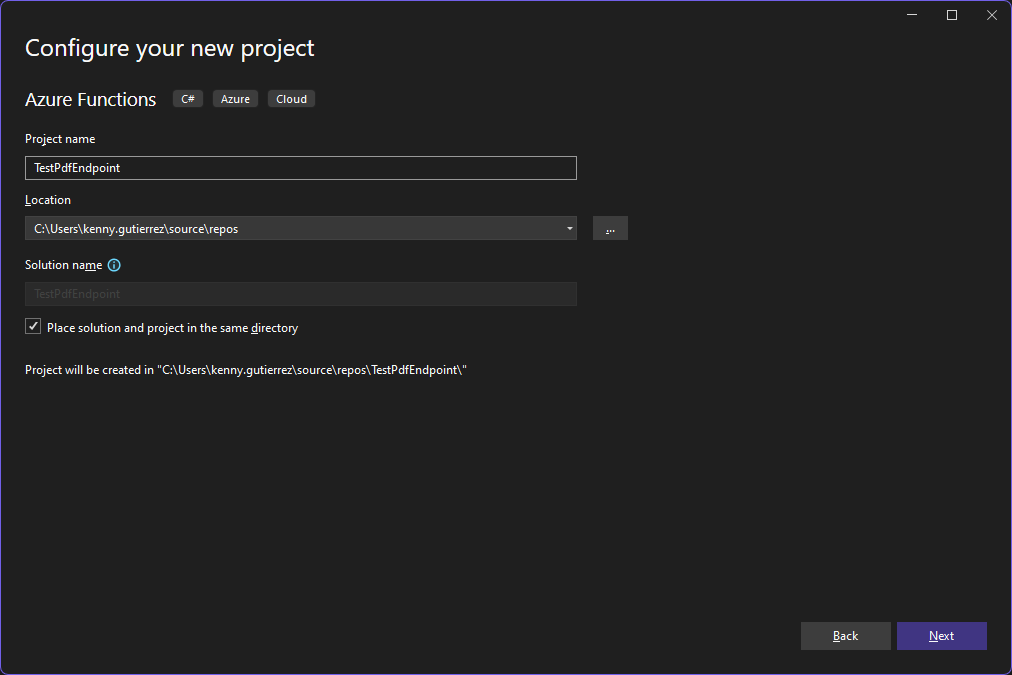1012x675 pixels.
Task: Click the Cloud project type tag
Action: (291, 99)
